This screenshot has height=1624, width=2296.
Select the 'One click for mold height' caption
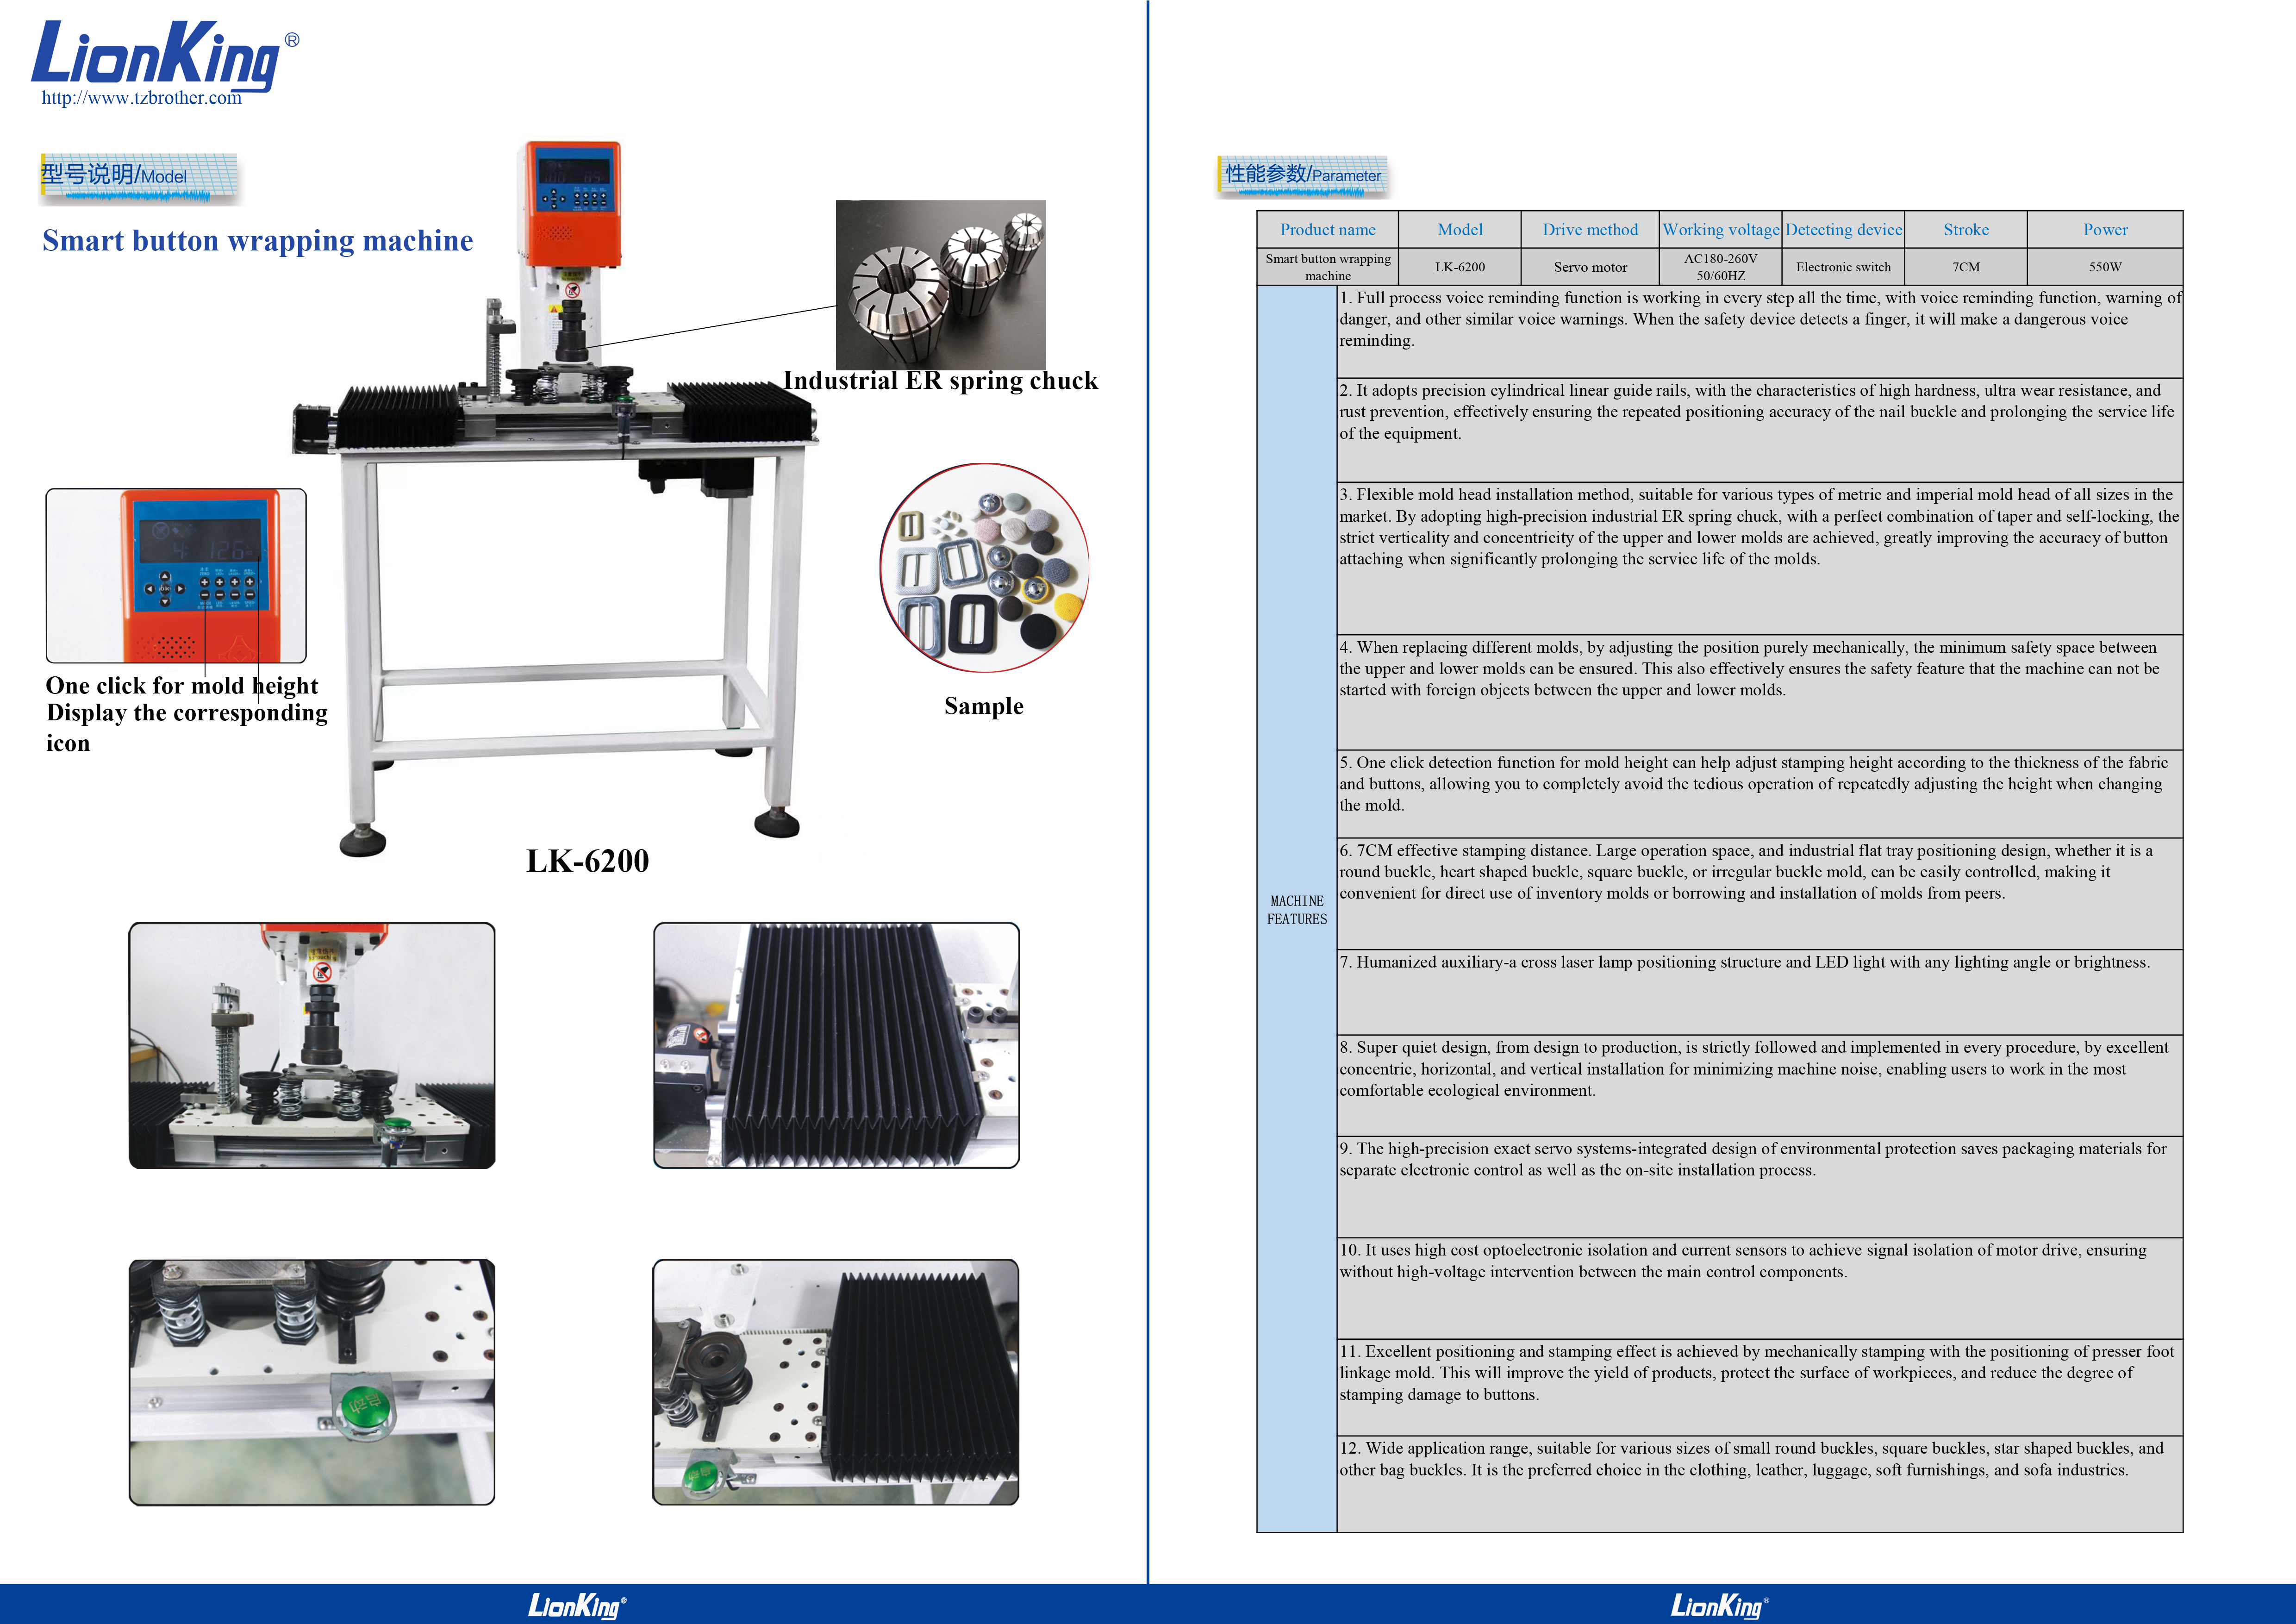click(x=182, y=686)
